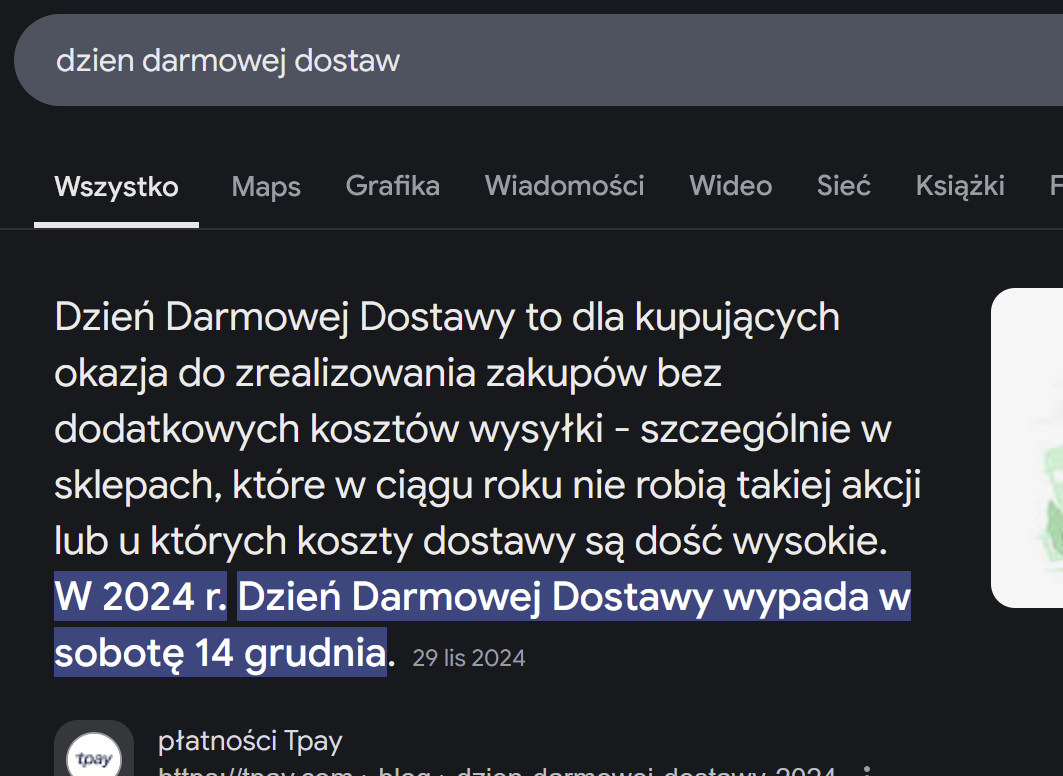The width and height of the screenshot is (1063, 776).
Task: Click the cut-off tab after Książki
Action: pos(1054,186)
